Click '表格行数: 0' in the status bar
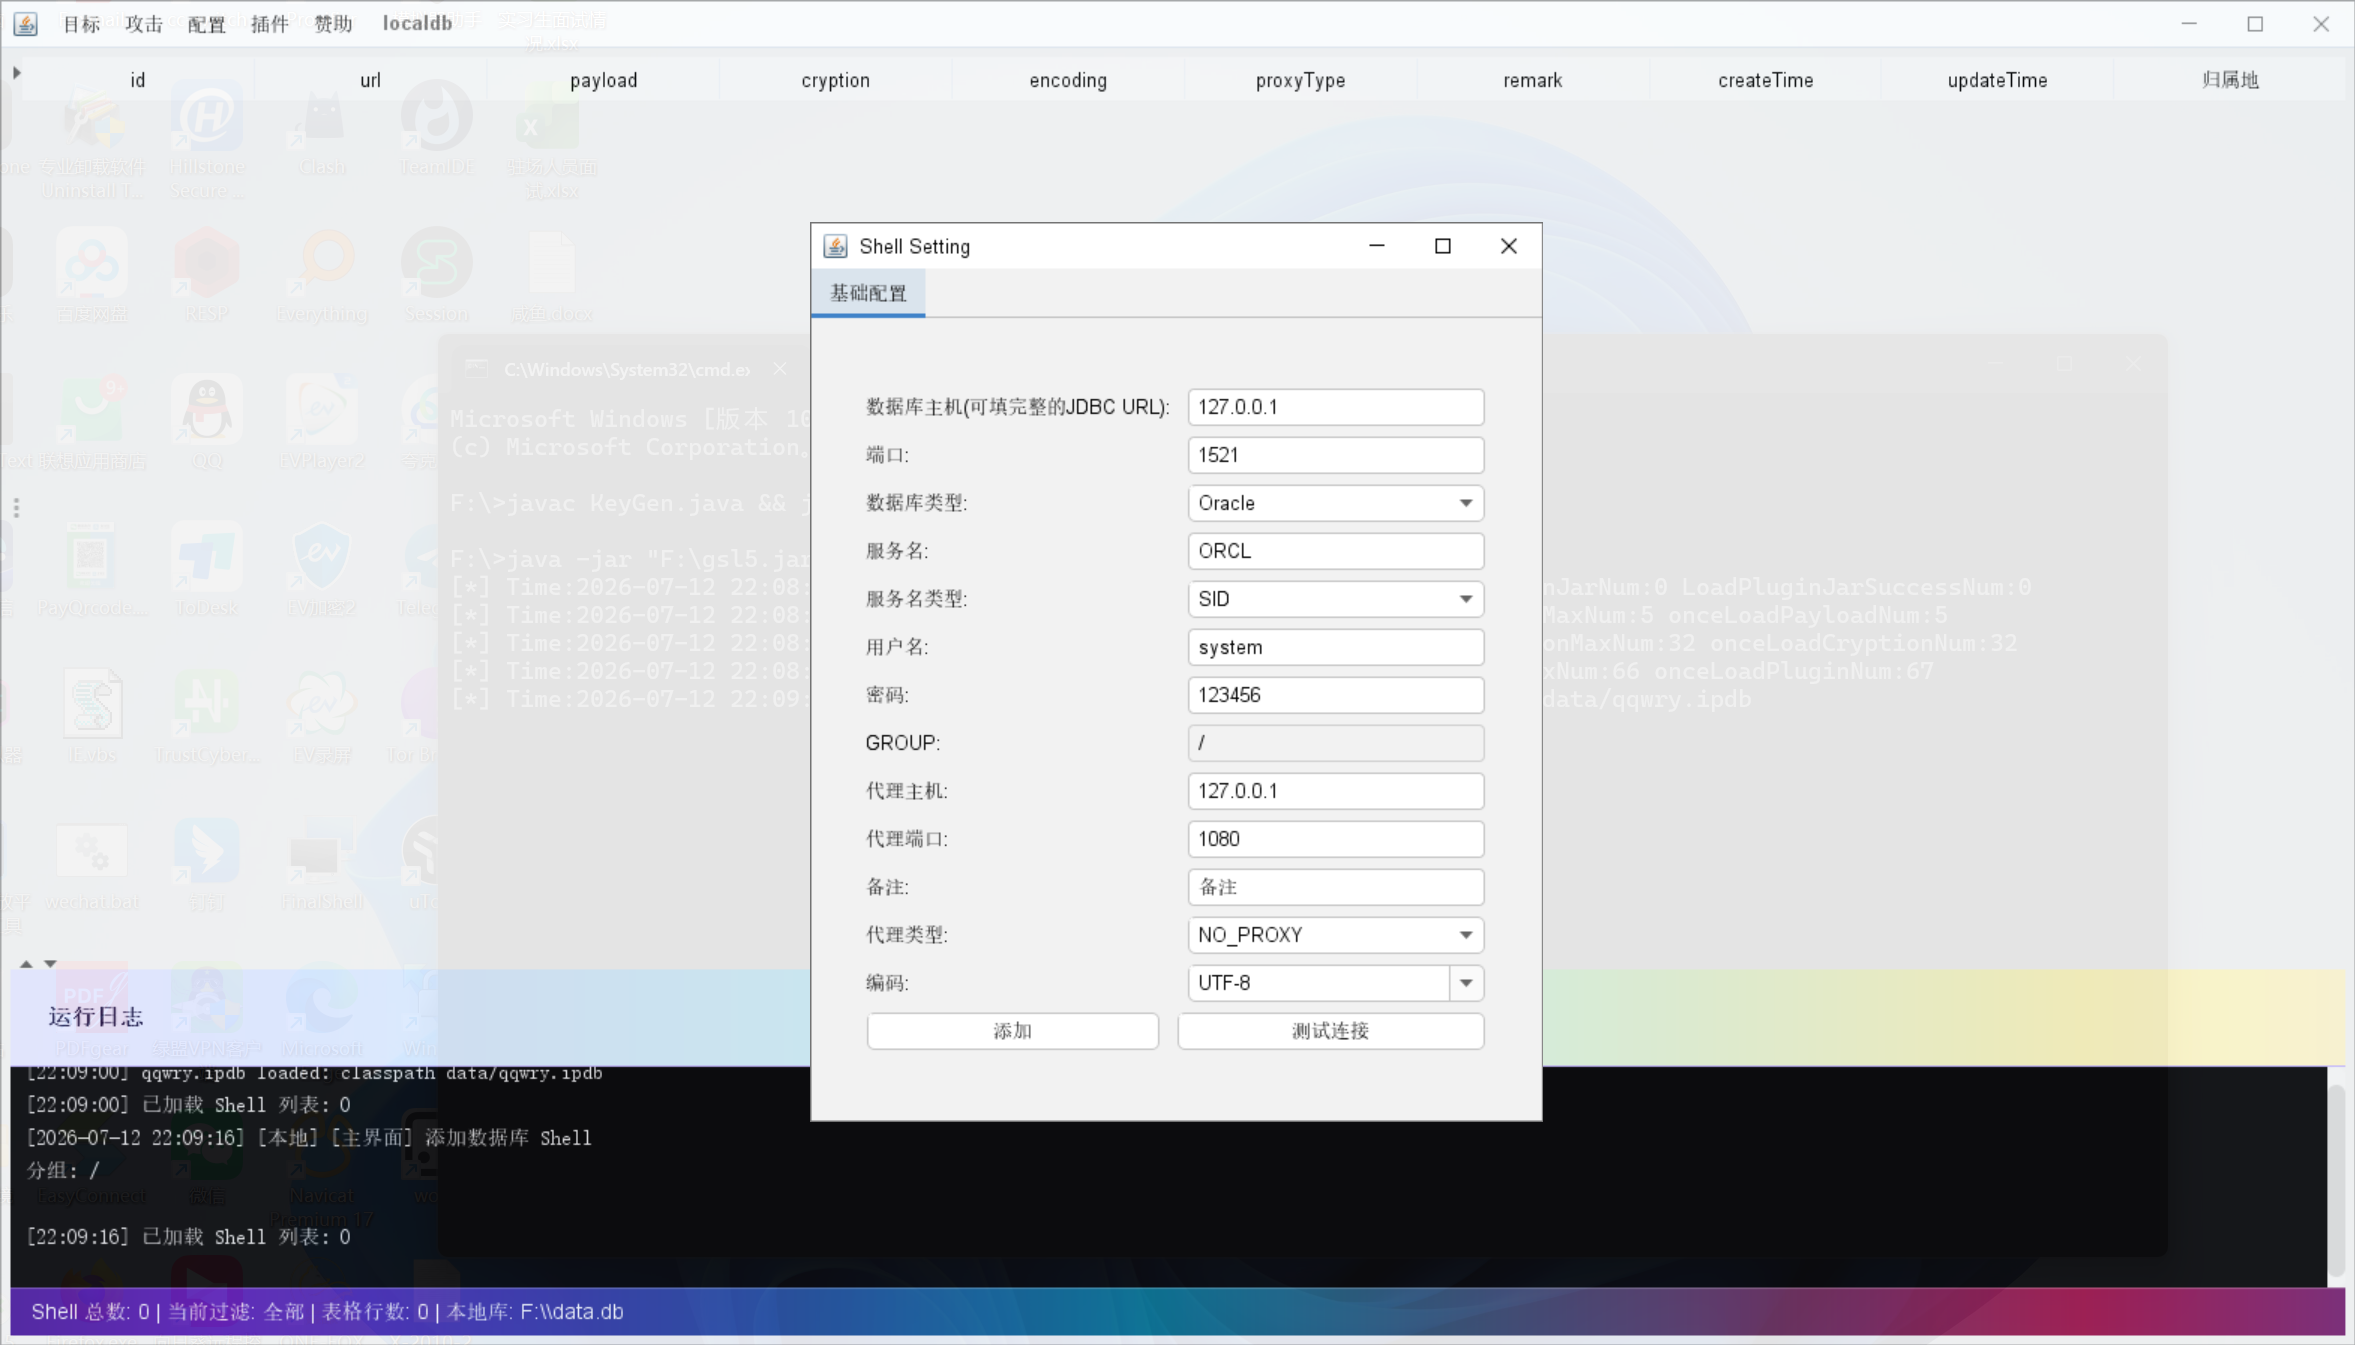This screenshot has height=1345, width=2355. [x=375, y=1312]
